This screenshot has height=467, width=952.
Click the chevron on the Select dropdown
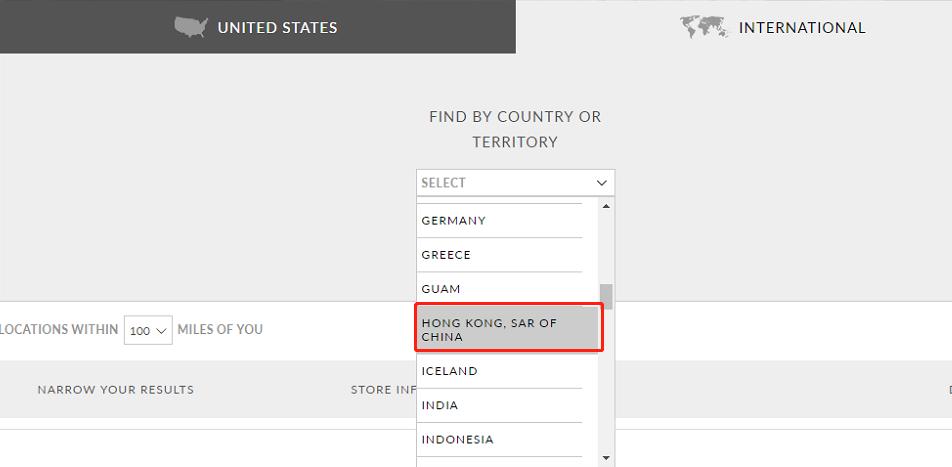(x=602, y=183)
